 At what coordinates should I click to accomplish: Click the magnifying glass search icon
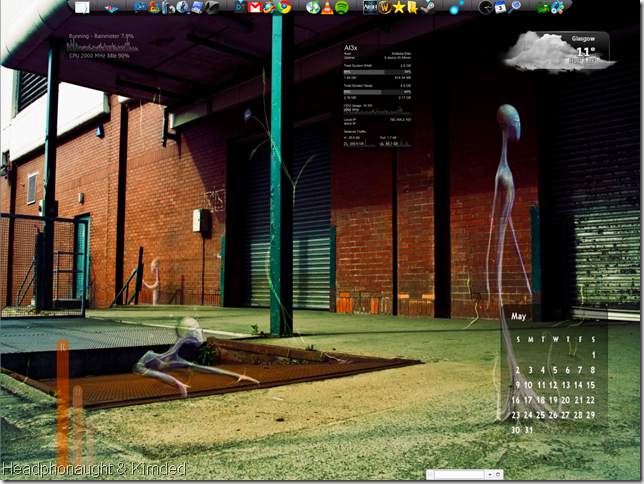click(x=515, y=7)
